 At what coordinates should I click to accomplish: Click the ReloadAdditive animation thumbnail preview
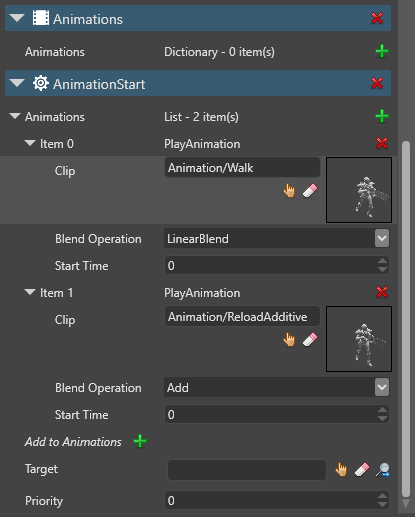coord(359,339)
